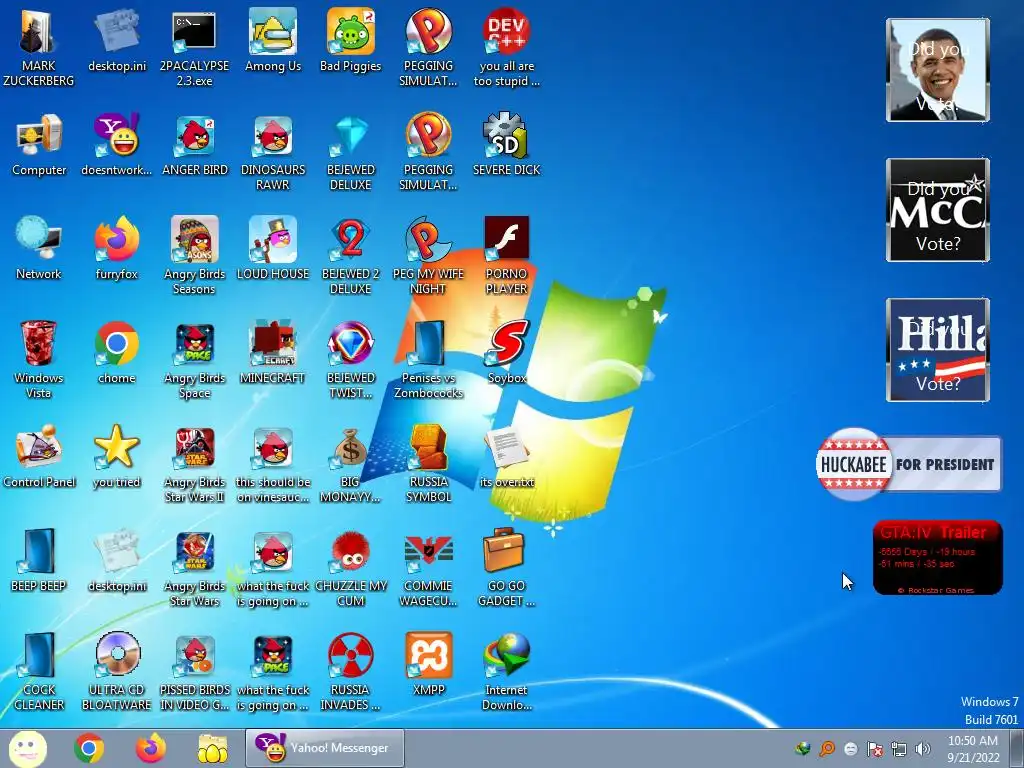1024x768 pixels.
Task: Launch Internet Download Manager shortcut
Action: [x=506, y=671]
